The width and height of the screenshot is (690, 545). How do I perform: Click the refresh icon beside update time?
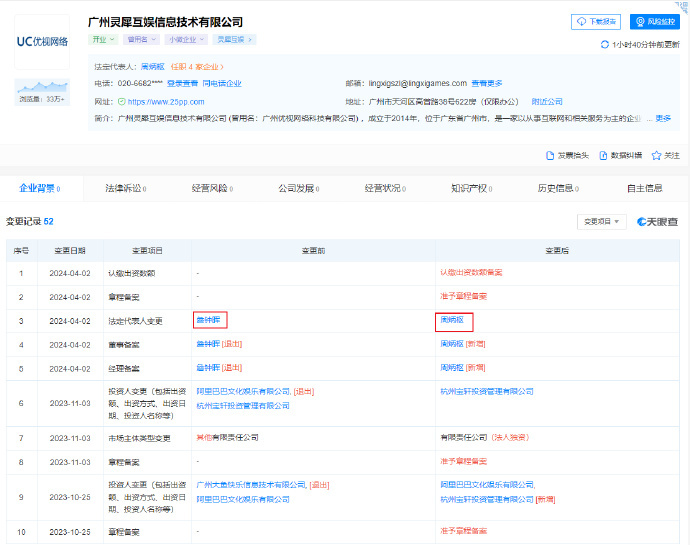(x=605, y=44)
